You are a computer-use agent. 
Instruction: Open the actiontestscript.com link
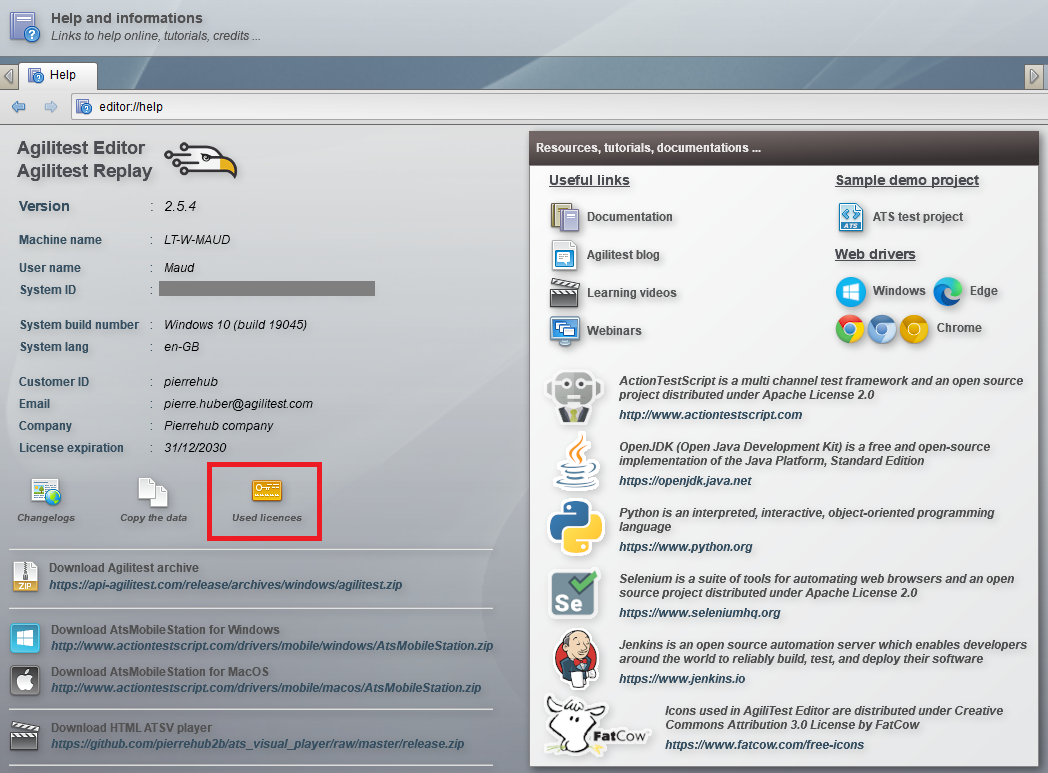[710, 415]
